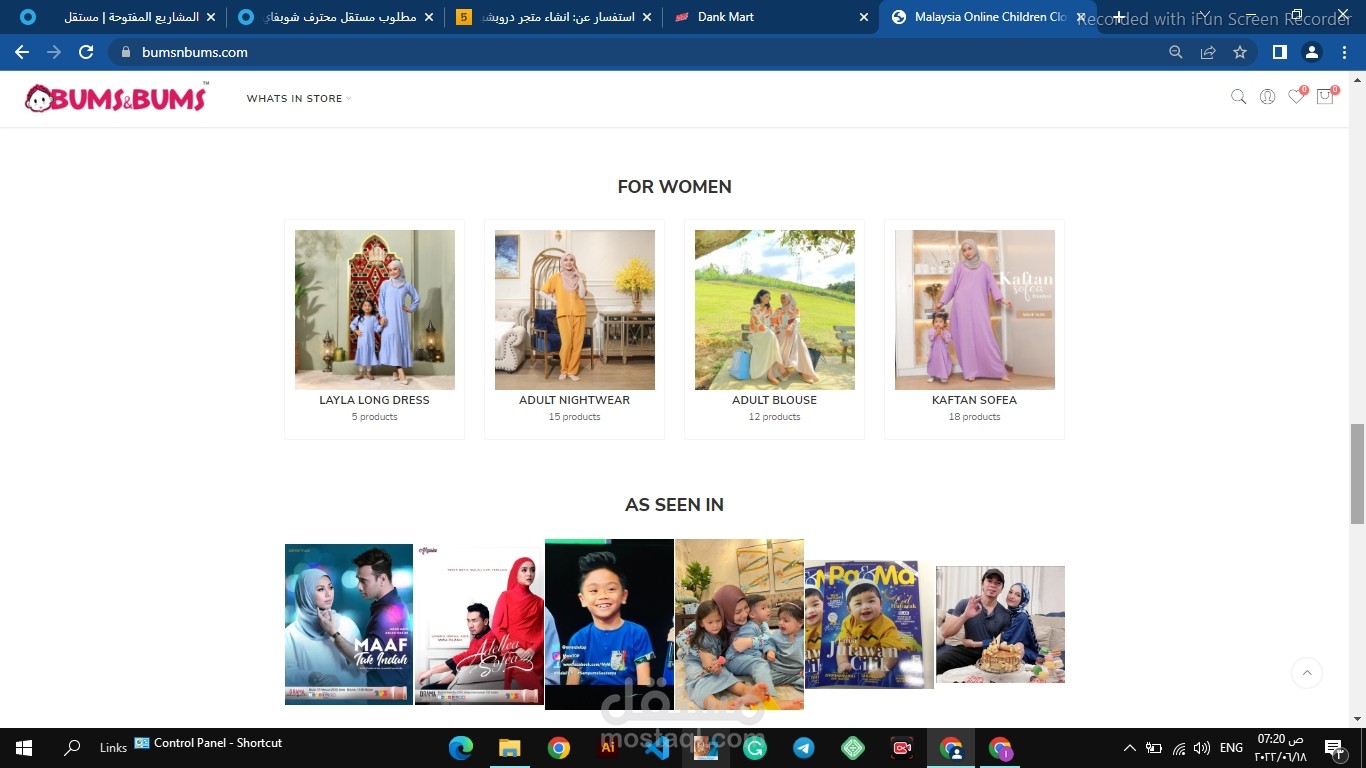
Task: Click the "5 products" count text
Action: 374,417
